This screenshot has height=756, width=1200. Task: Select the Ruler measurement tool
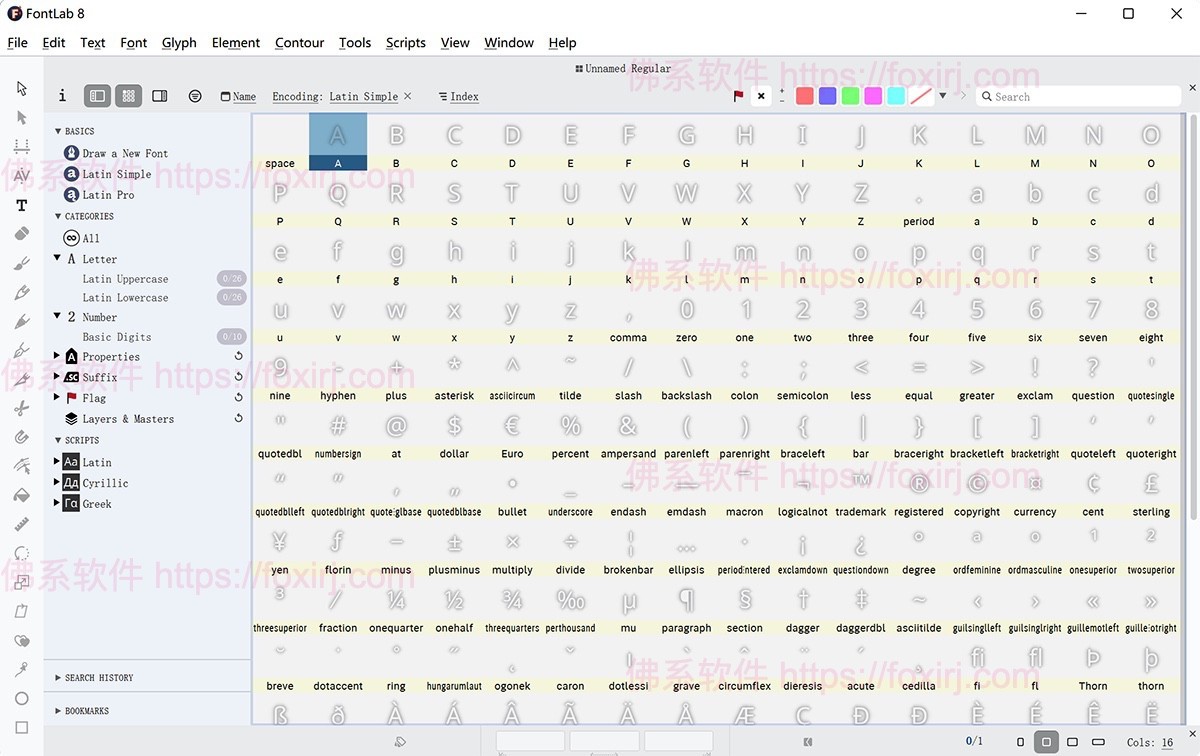[21, 524]
